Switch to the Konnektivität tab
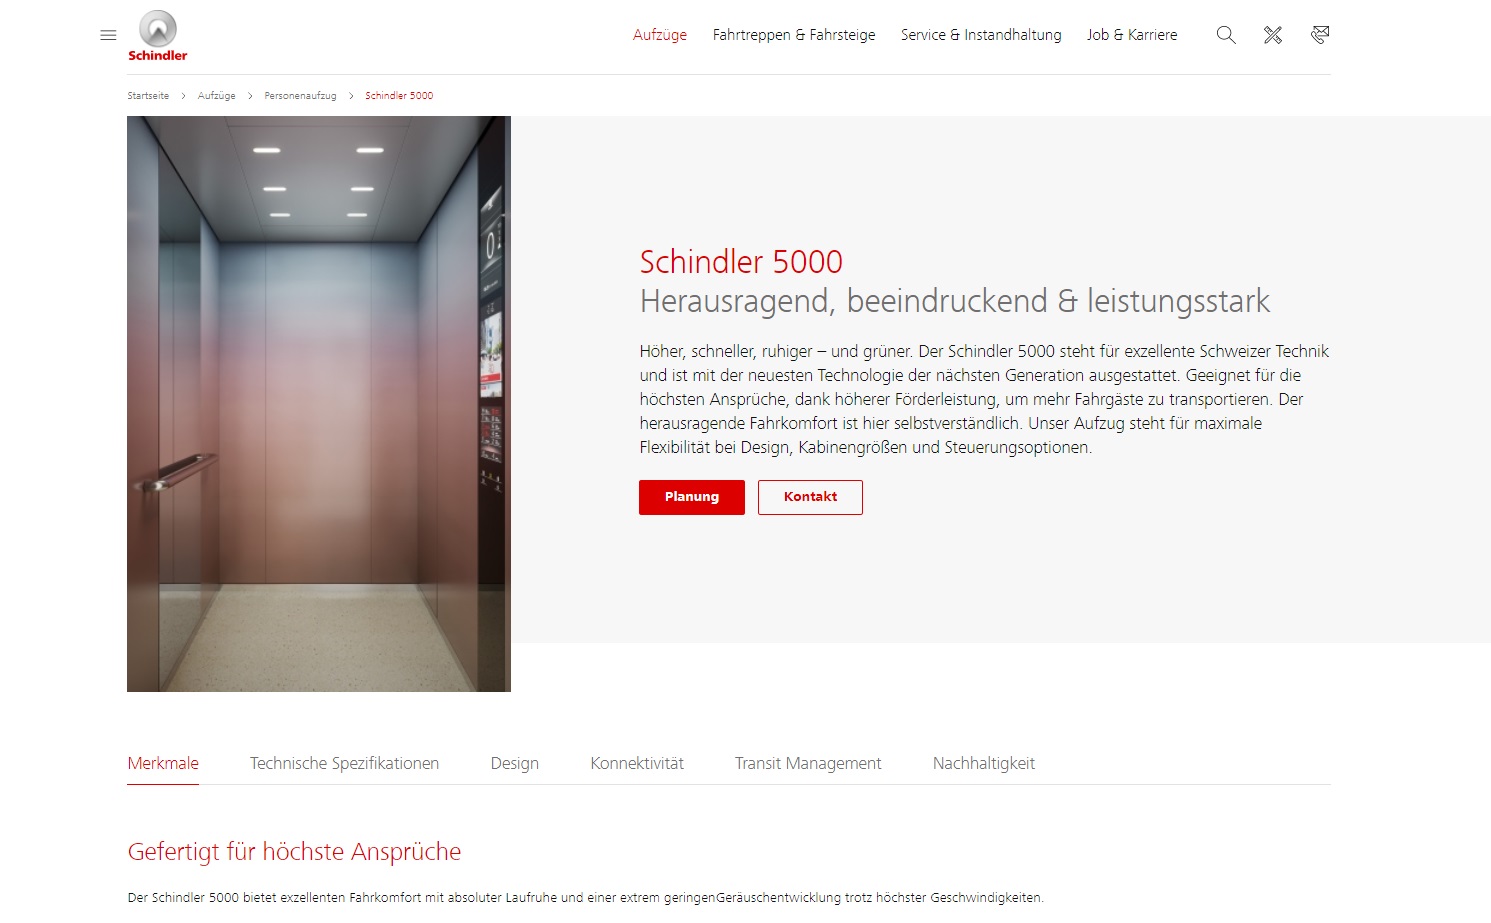Image resolution: width=1491 pixels, height=923 pixels. pos(637,764)
